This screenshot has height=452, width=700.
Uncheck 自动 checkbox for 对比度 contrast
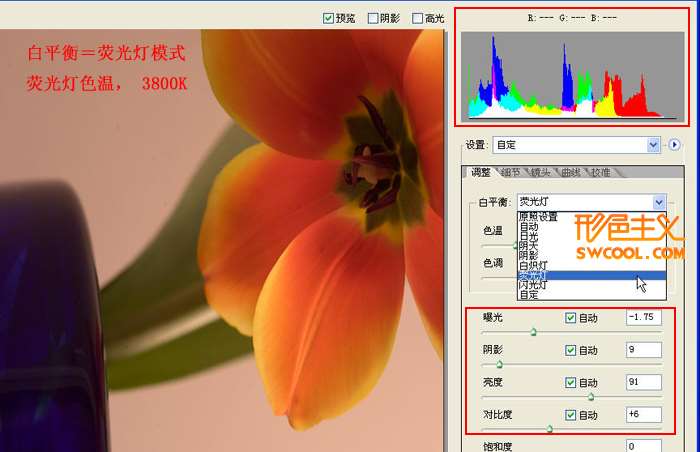(x=571, y=415)
